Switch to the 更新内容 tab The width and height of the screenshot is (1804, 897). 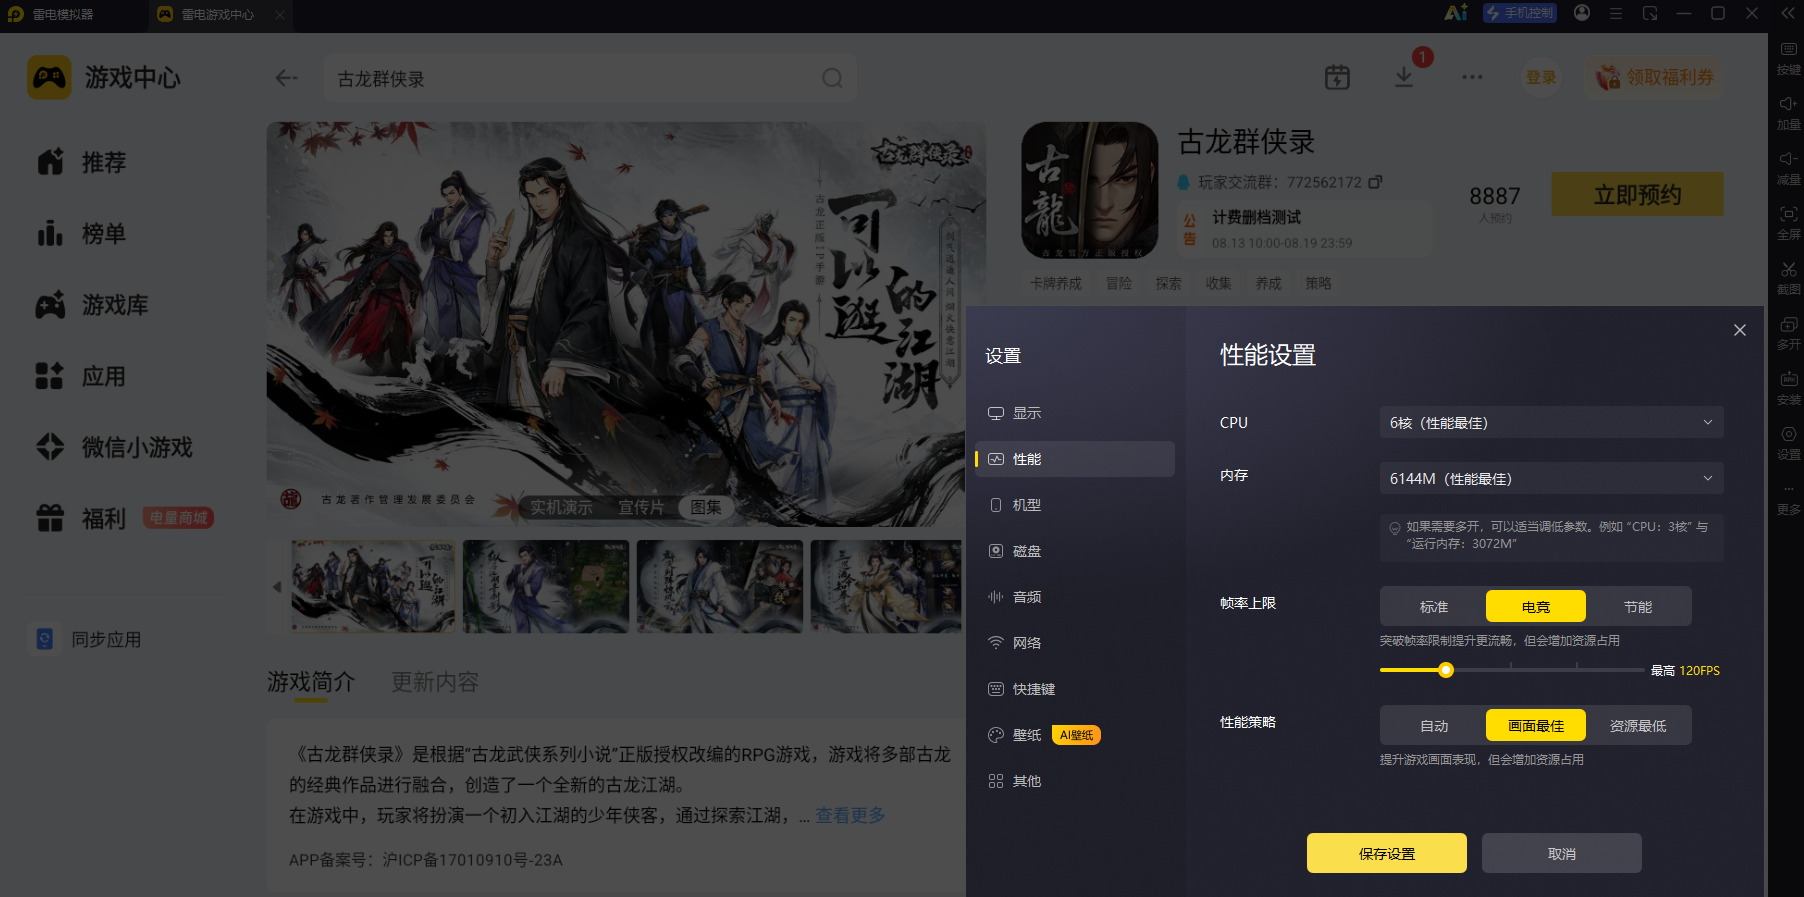point(435,682)
